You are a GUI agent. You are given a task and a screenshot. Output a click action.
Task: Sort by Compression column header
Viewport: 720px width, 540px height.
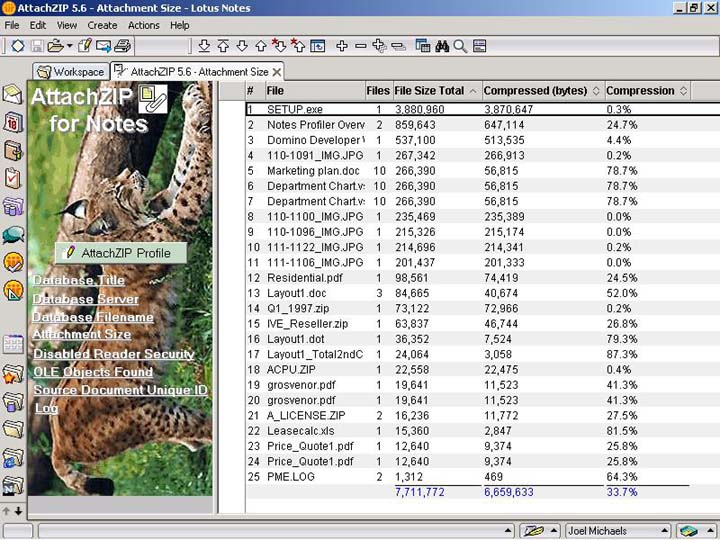640,91
